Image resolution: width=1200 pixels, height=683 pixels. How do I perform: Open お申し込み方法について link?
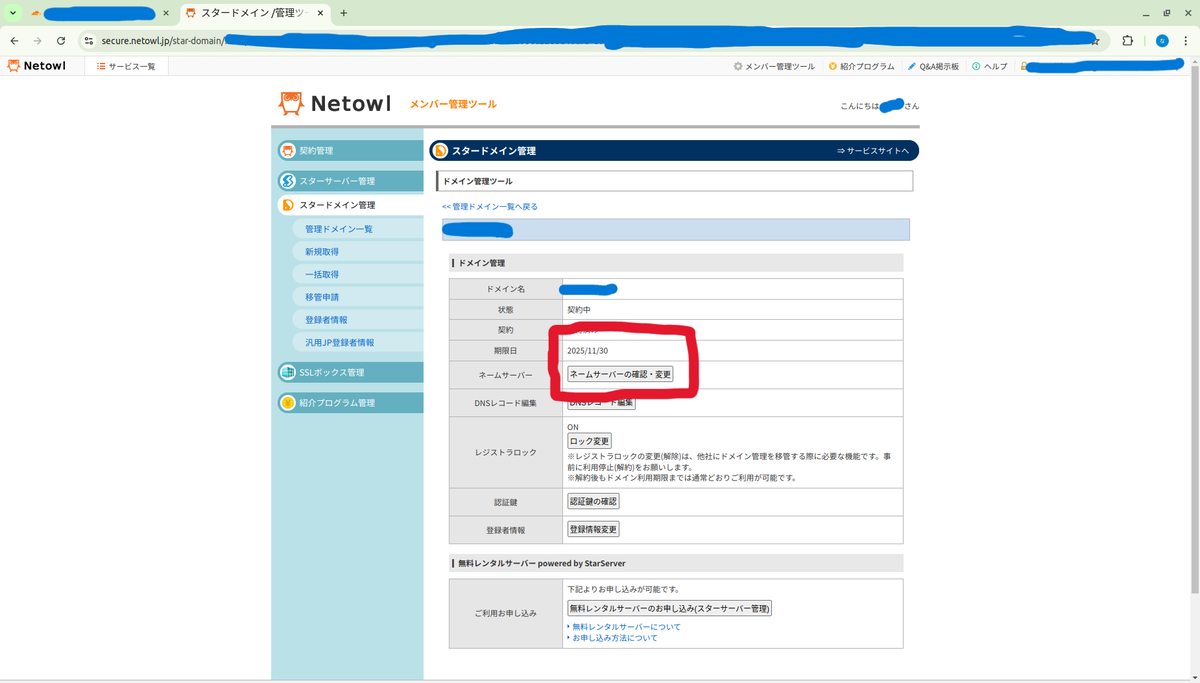click(x=614, y=638)
